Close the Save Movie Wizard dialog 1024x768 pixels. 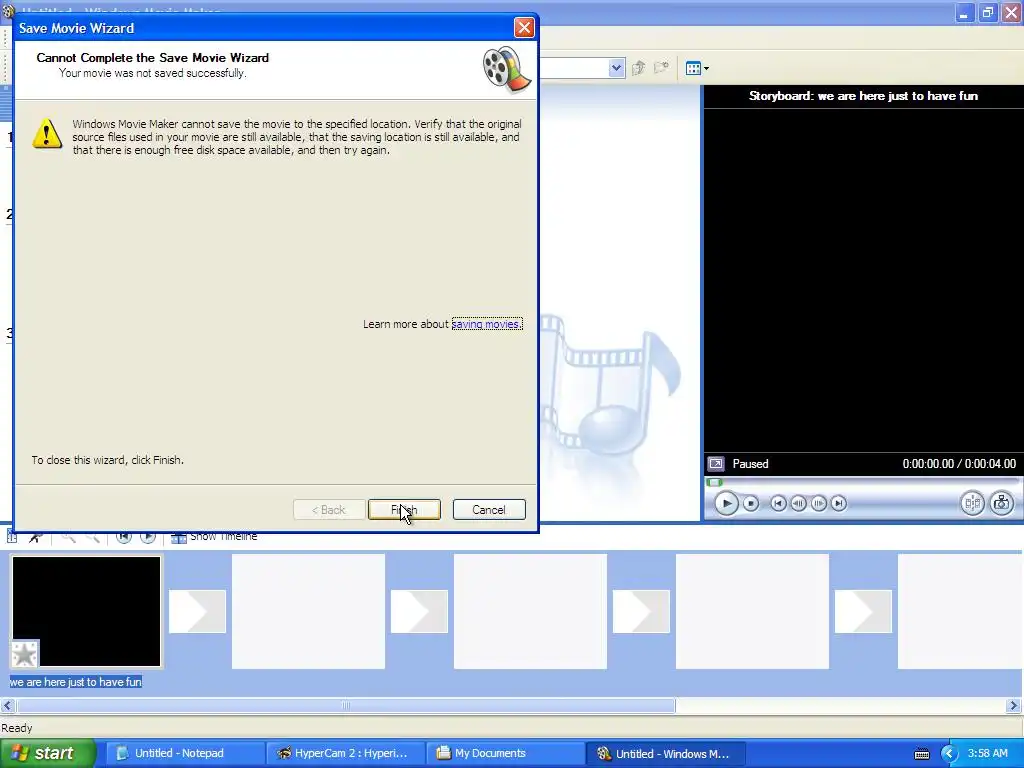point(524,27)
